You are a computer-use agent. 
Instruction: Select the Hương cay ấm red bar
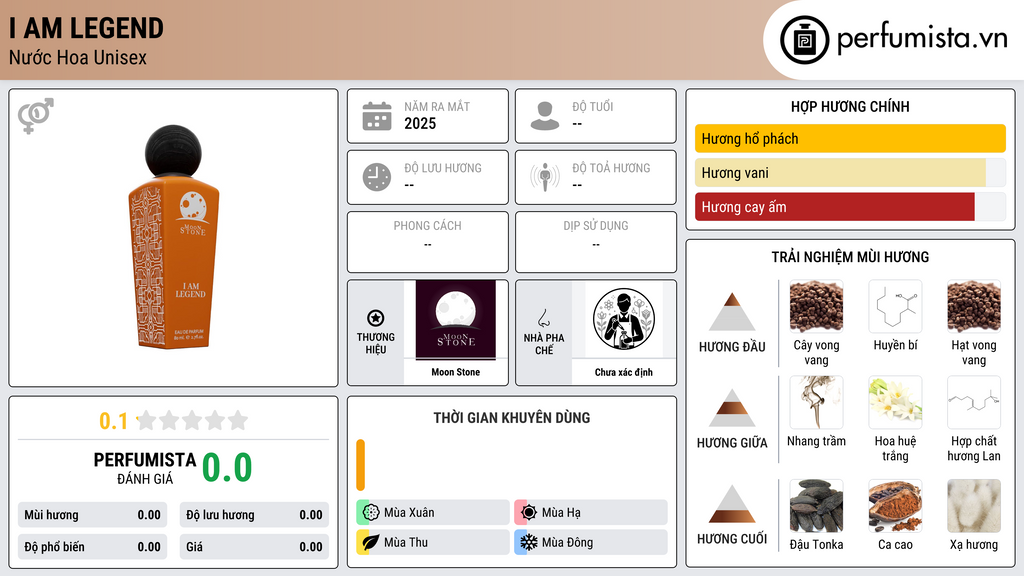835,207
